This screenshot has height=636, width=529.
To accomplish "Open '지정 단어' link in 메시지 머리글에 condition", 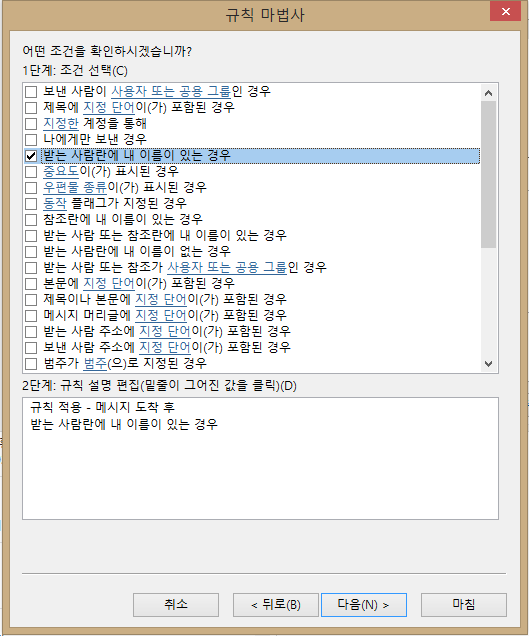I will click(x=161, y=315).
